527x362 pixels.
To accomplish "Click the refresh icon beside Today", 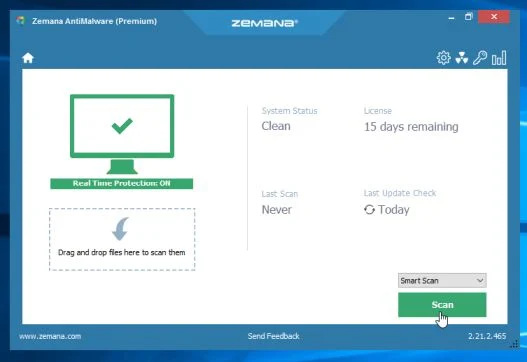I will point(369,209).
